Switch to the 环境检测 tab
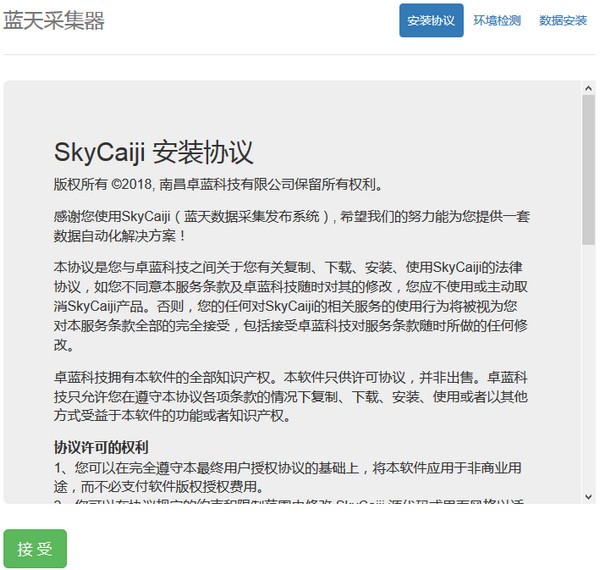600x570 pixels. pyautogui.click(x=497, y=20)
